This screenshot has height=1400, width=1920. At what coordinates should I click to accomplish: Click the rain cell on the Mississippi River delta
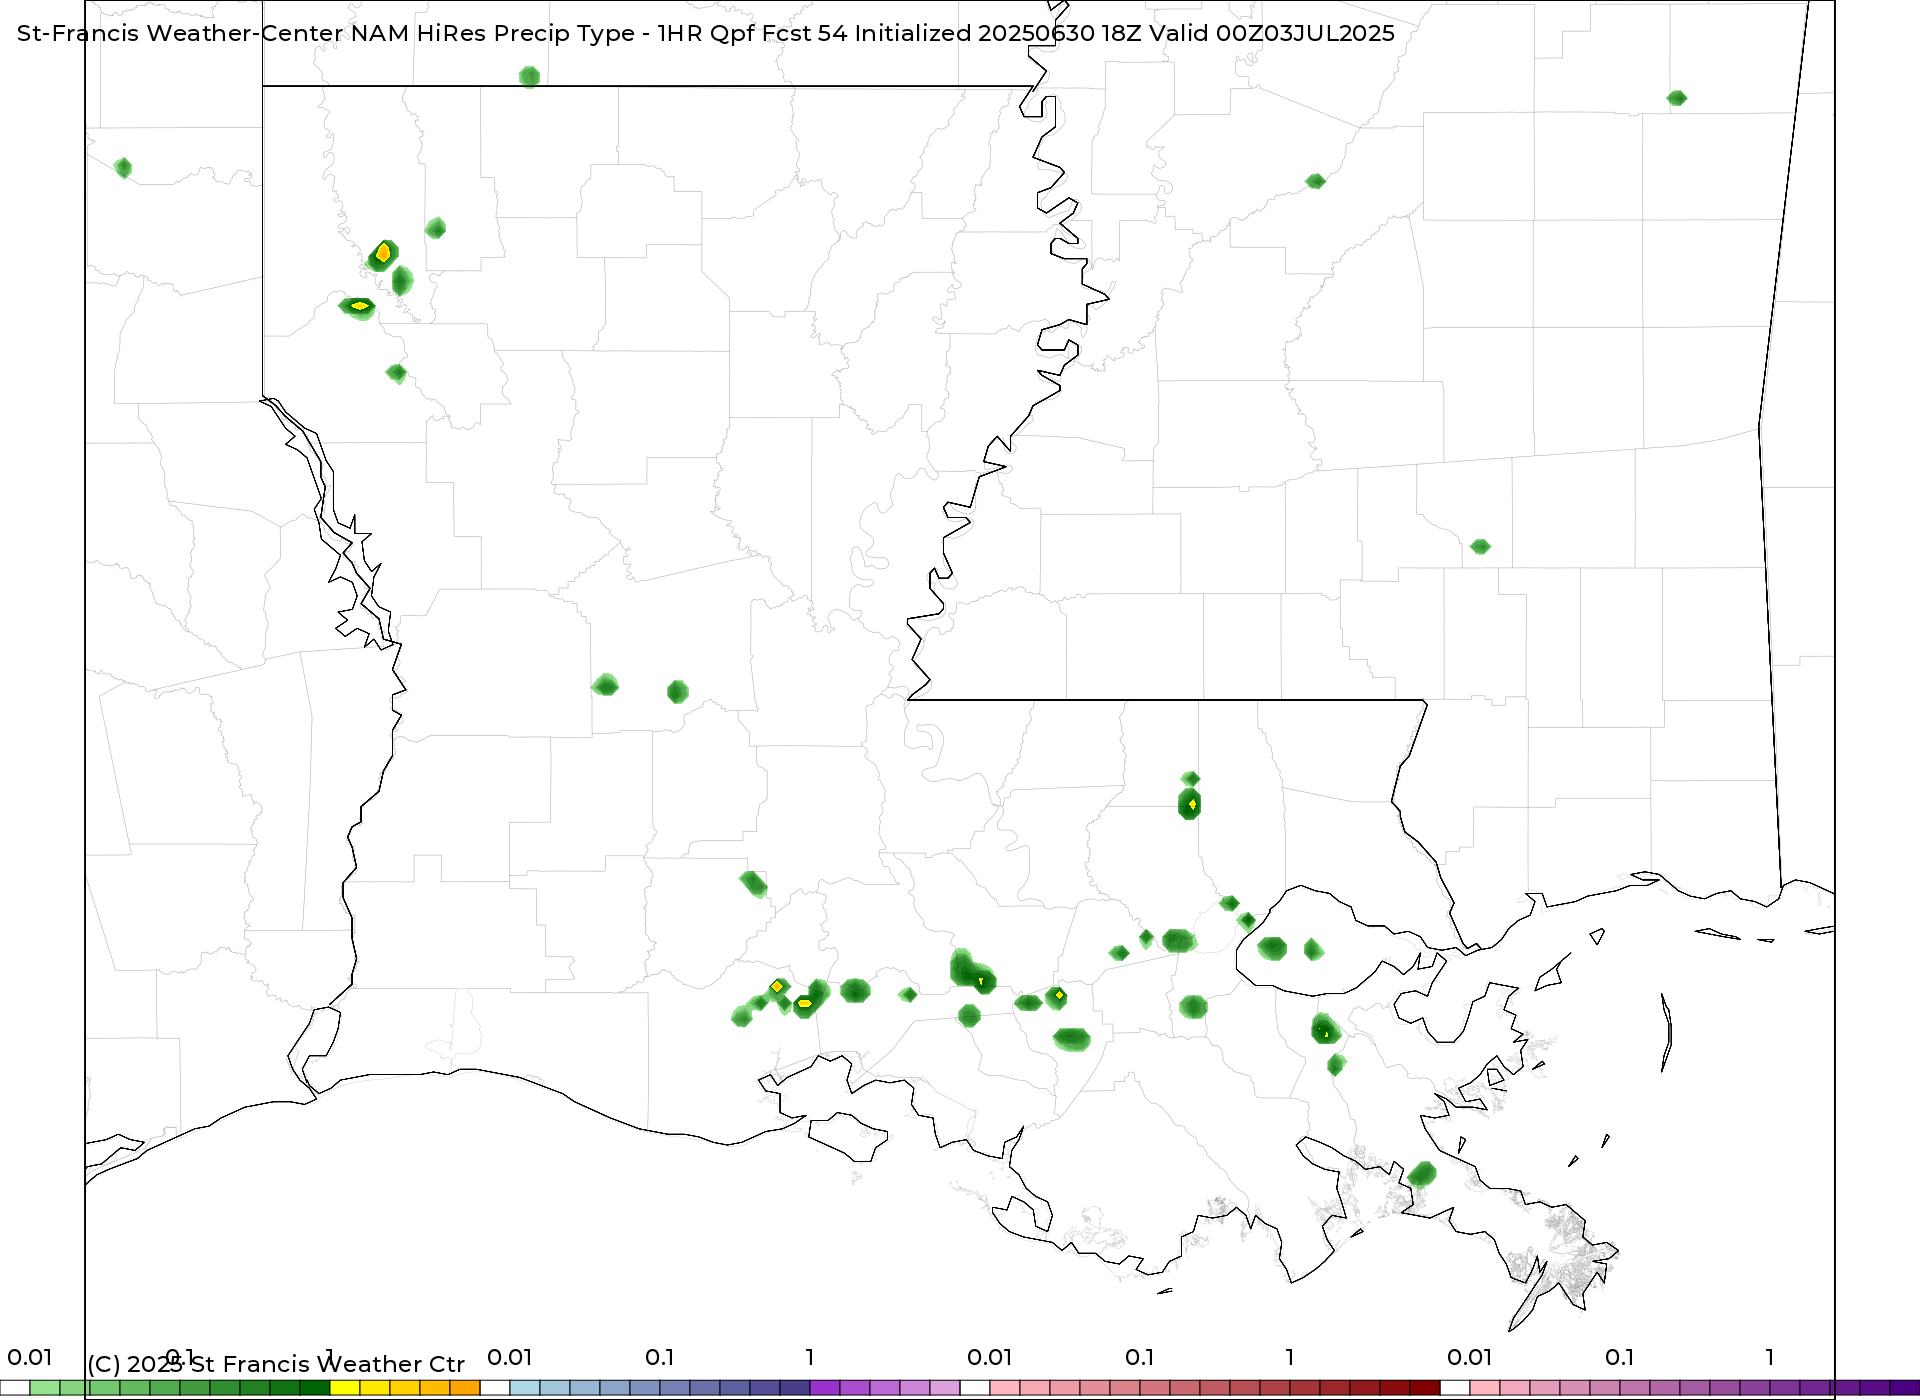pyautogui.click(x=1422, y=1174)
